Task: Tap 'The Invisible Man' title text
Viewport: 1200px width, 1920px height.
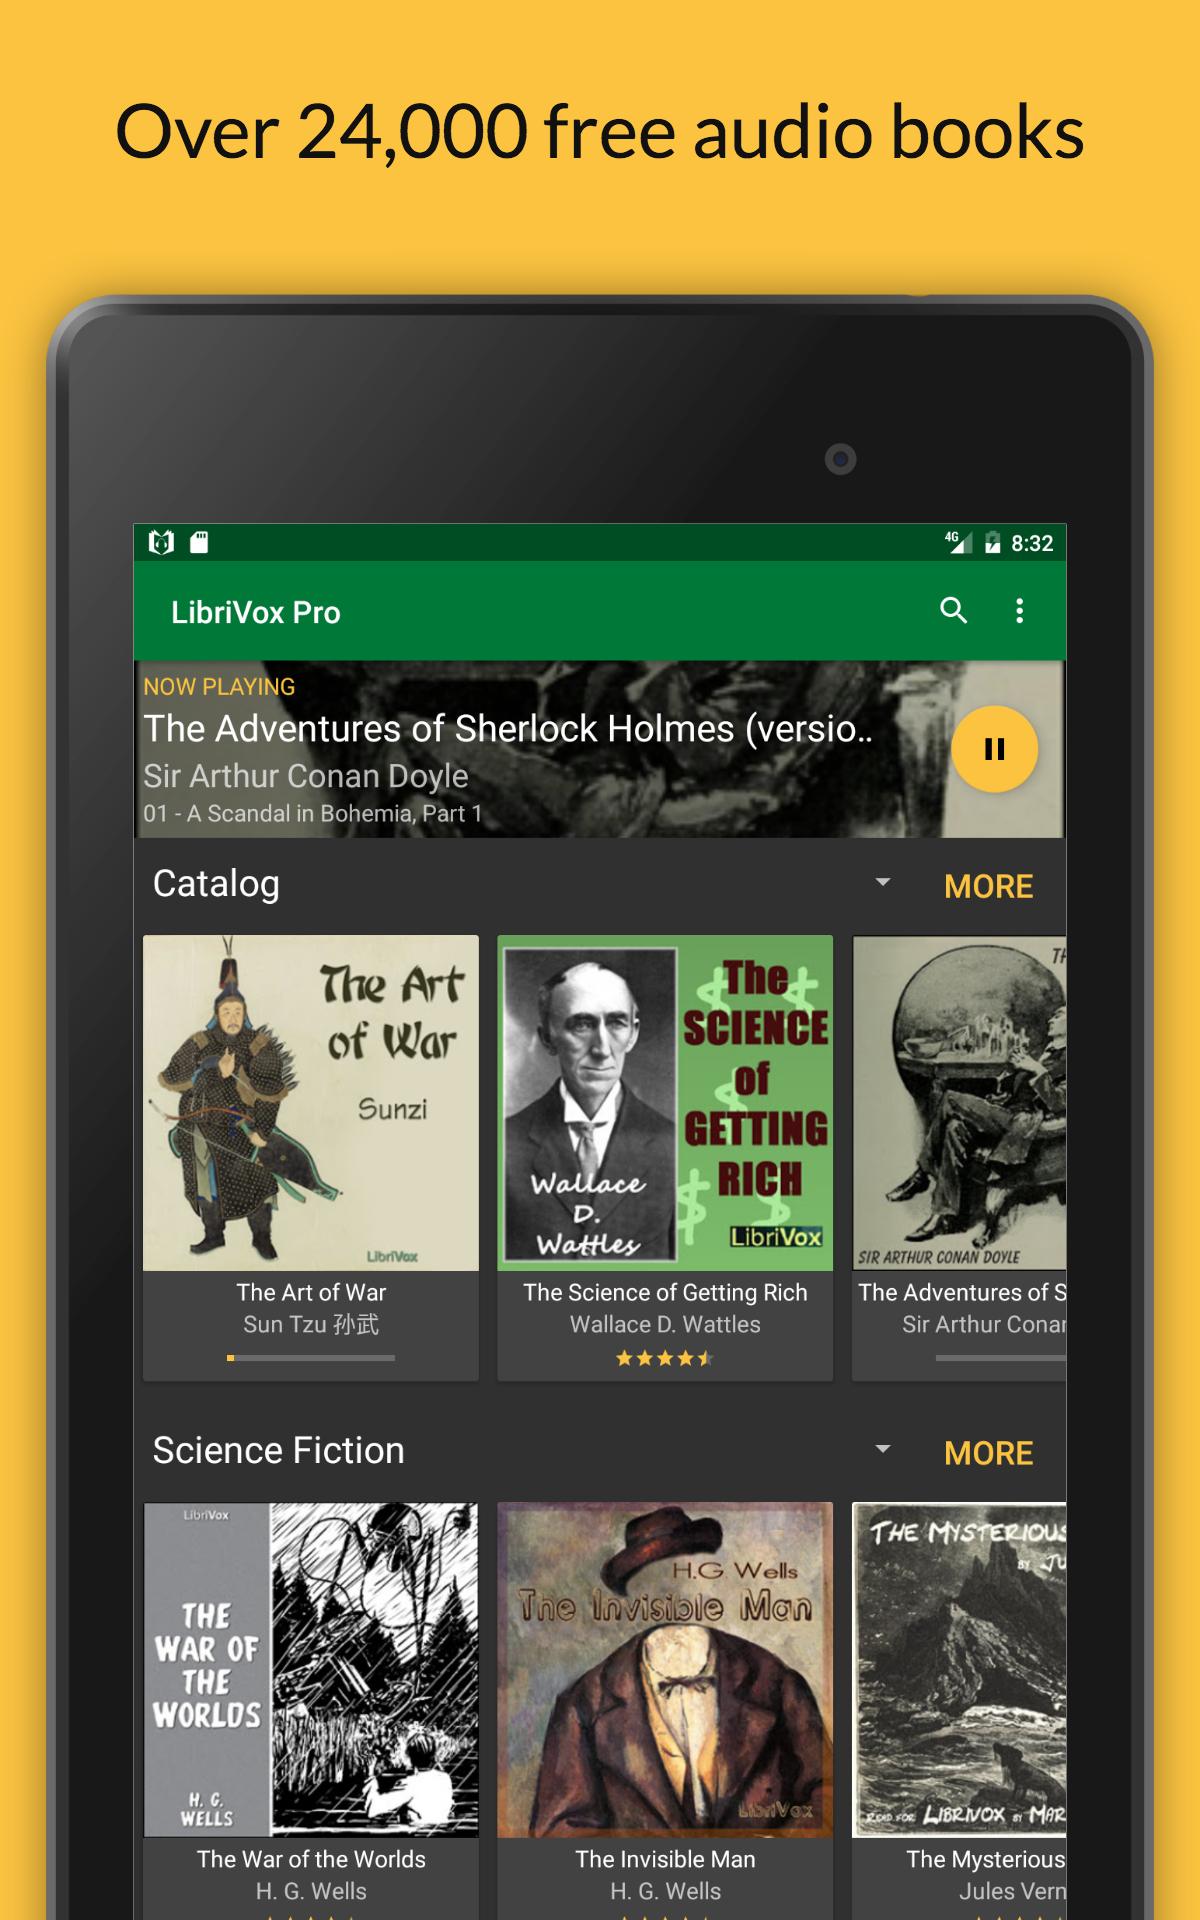Action: pyautogui.click(x=665, y=1859)
